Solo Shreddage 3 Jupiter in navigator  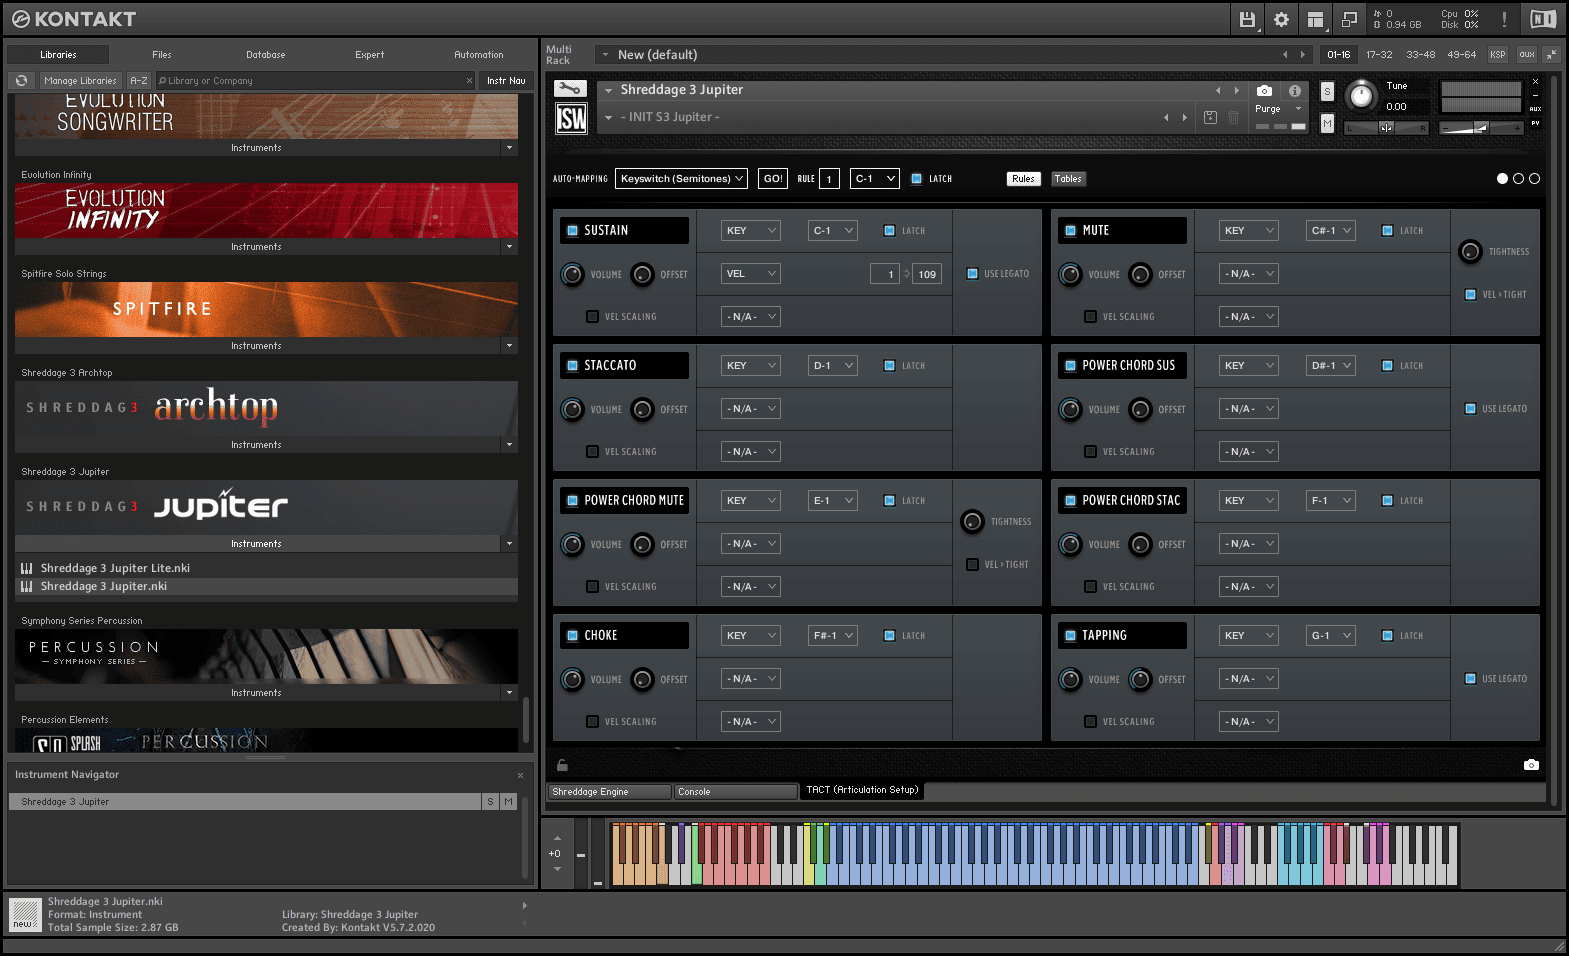(490, 802)
